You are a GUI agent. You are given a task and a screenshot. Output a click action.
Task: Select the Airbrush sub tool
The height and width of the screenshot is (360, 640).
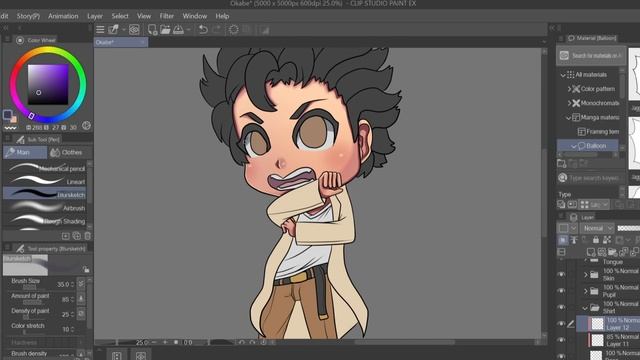pyautogui.click(x=45, y=208)
